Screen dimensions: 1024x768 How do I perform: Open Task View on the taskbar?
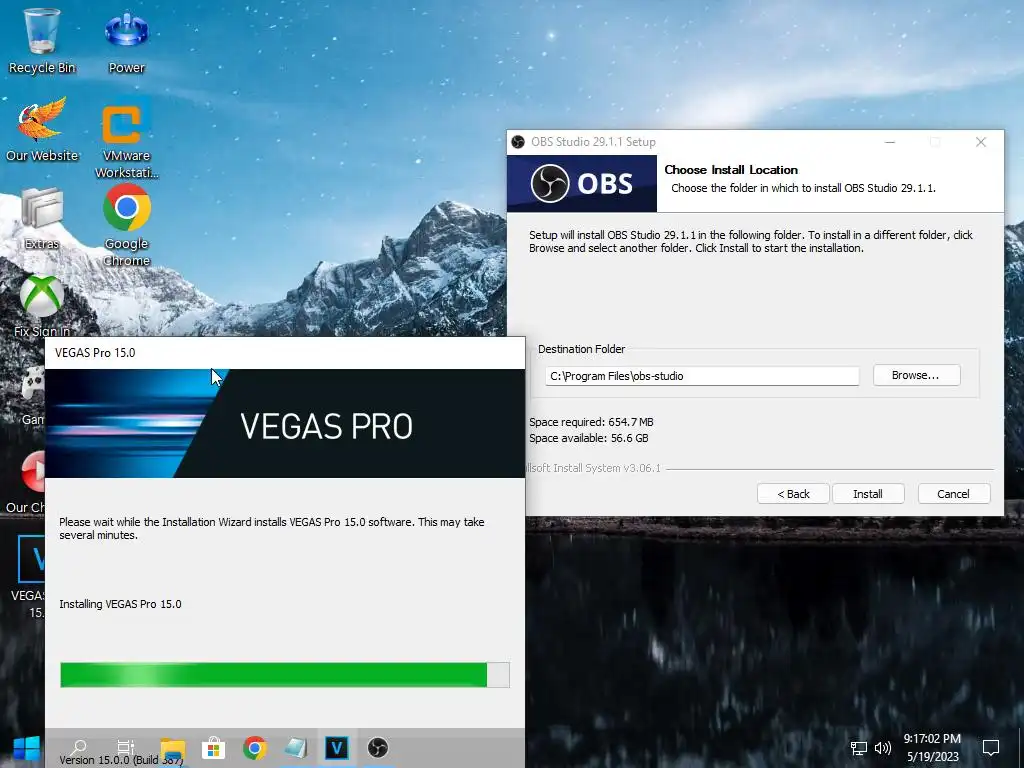pyautogui.click(x=125, y=748)
